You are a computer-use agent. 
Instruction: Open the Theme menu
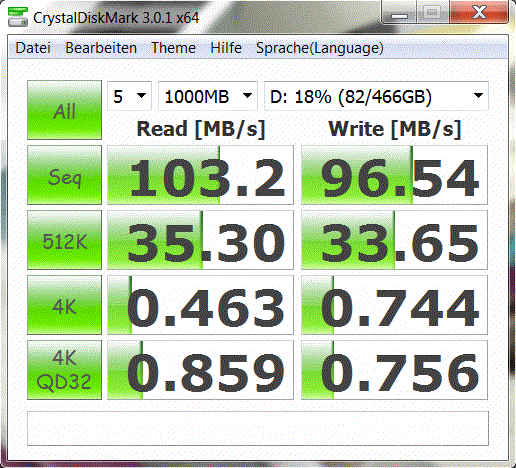[x=173, y=48]
